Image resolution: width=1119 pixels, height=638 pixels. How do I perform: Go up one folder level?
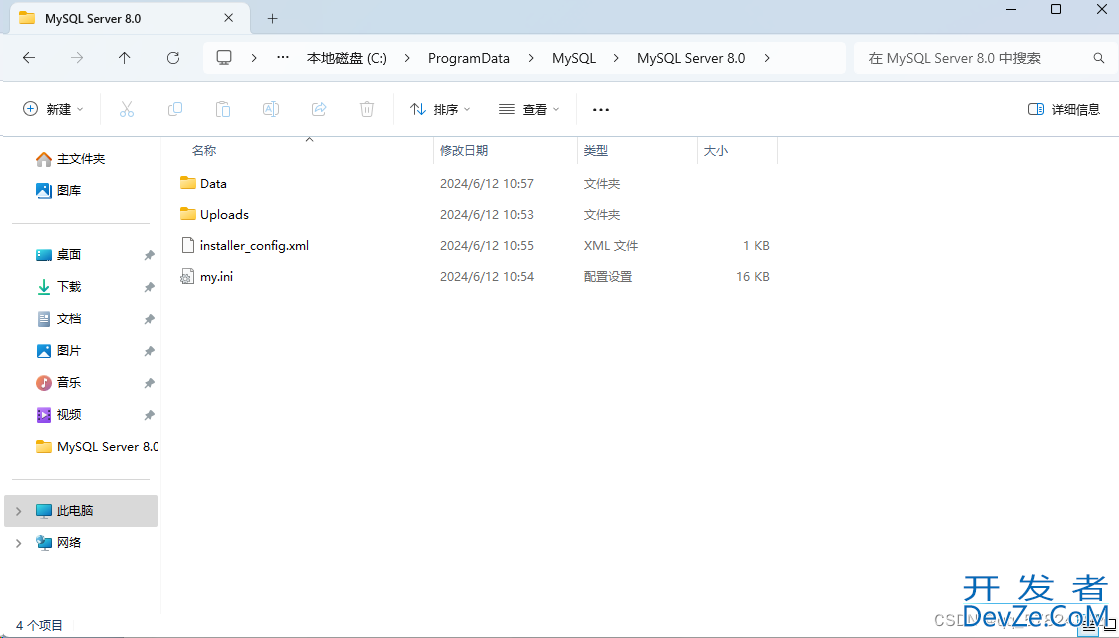(125, 58)
